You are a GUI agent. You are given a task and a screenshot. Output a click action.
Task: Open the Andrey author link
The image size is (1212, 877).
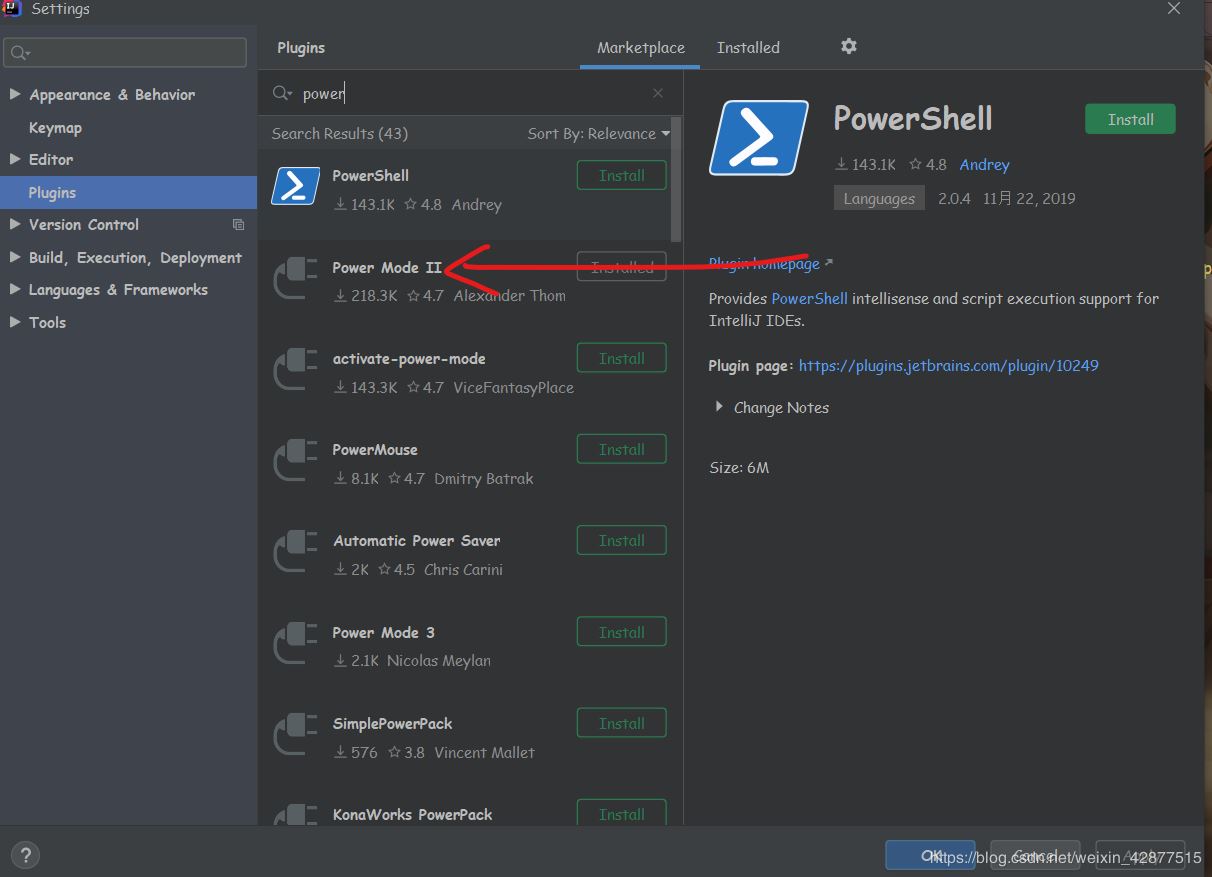click(x=984, y=165)
